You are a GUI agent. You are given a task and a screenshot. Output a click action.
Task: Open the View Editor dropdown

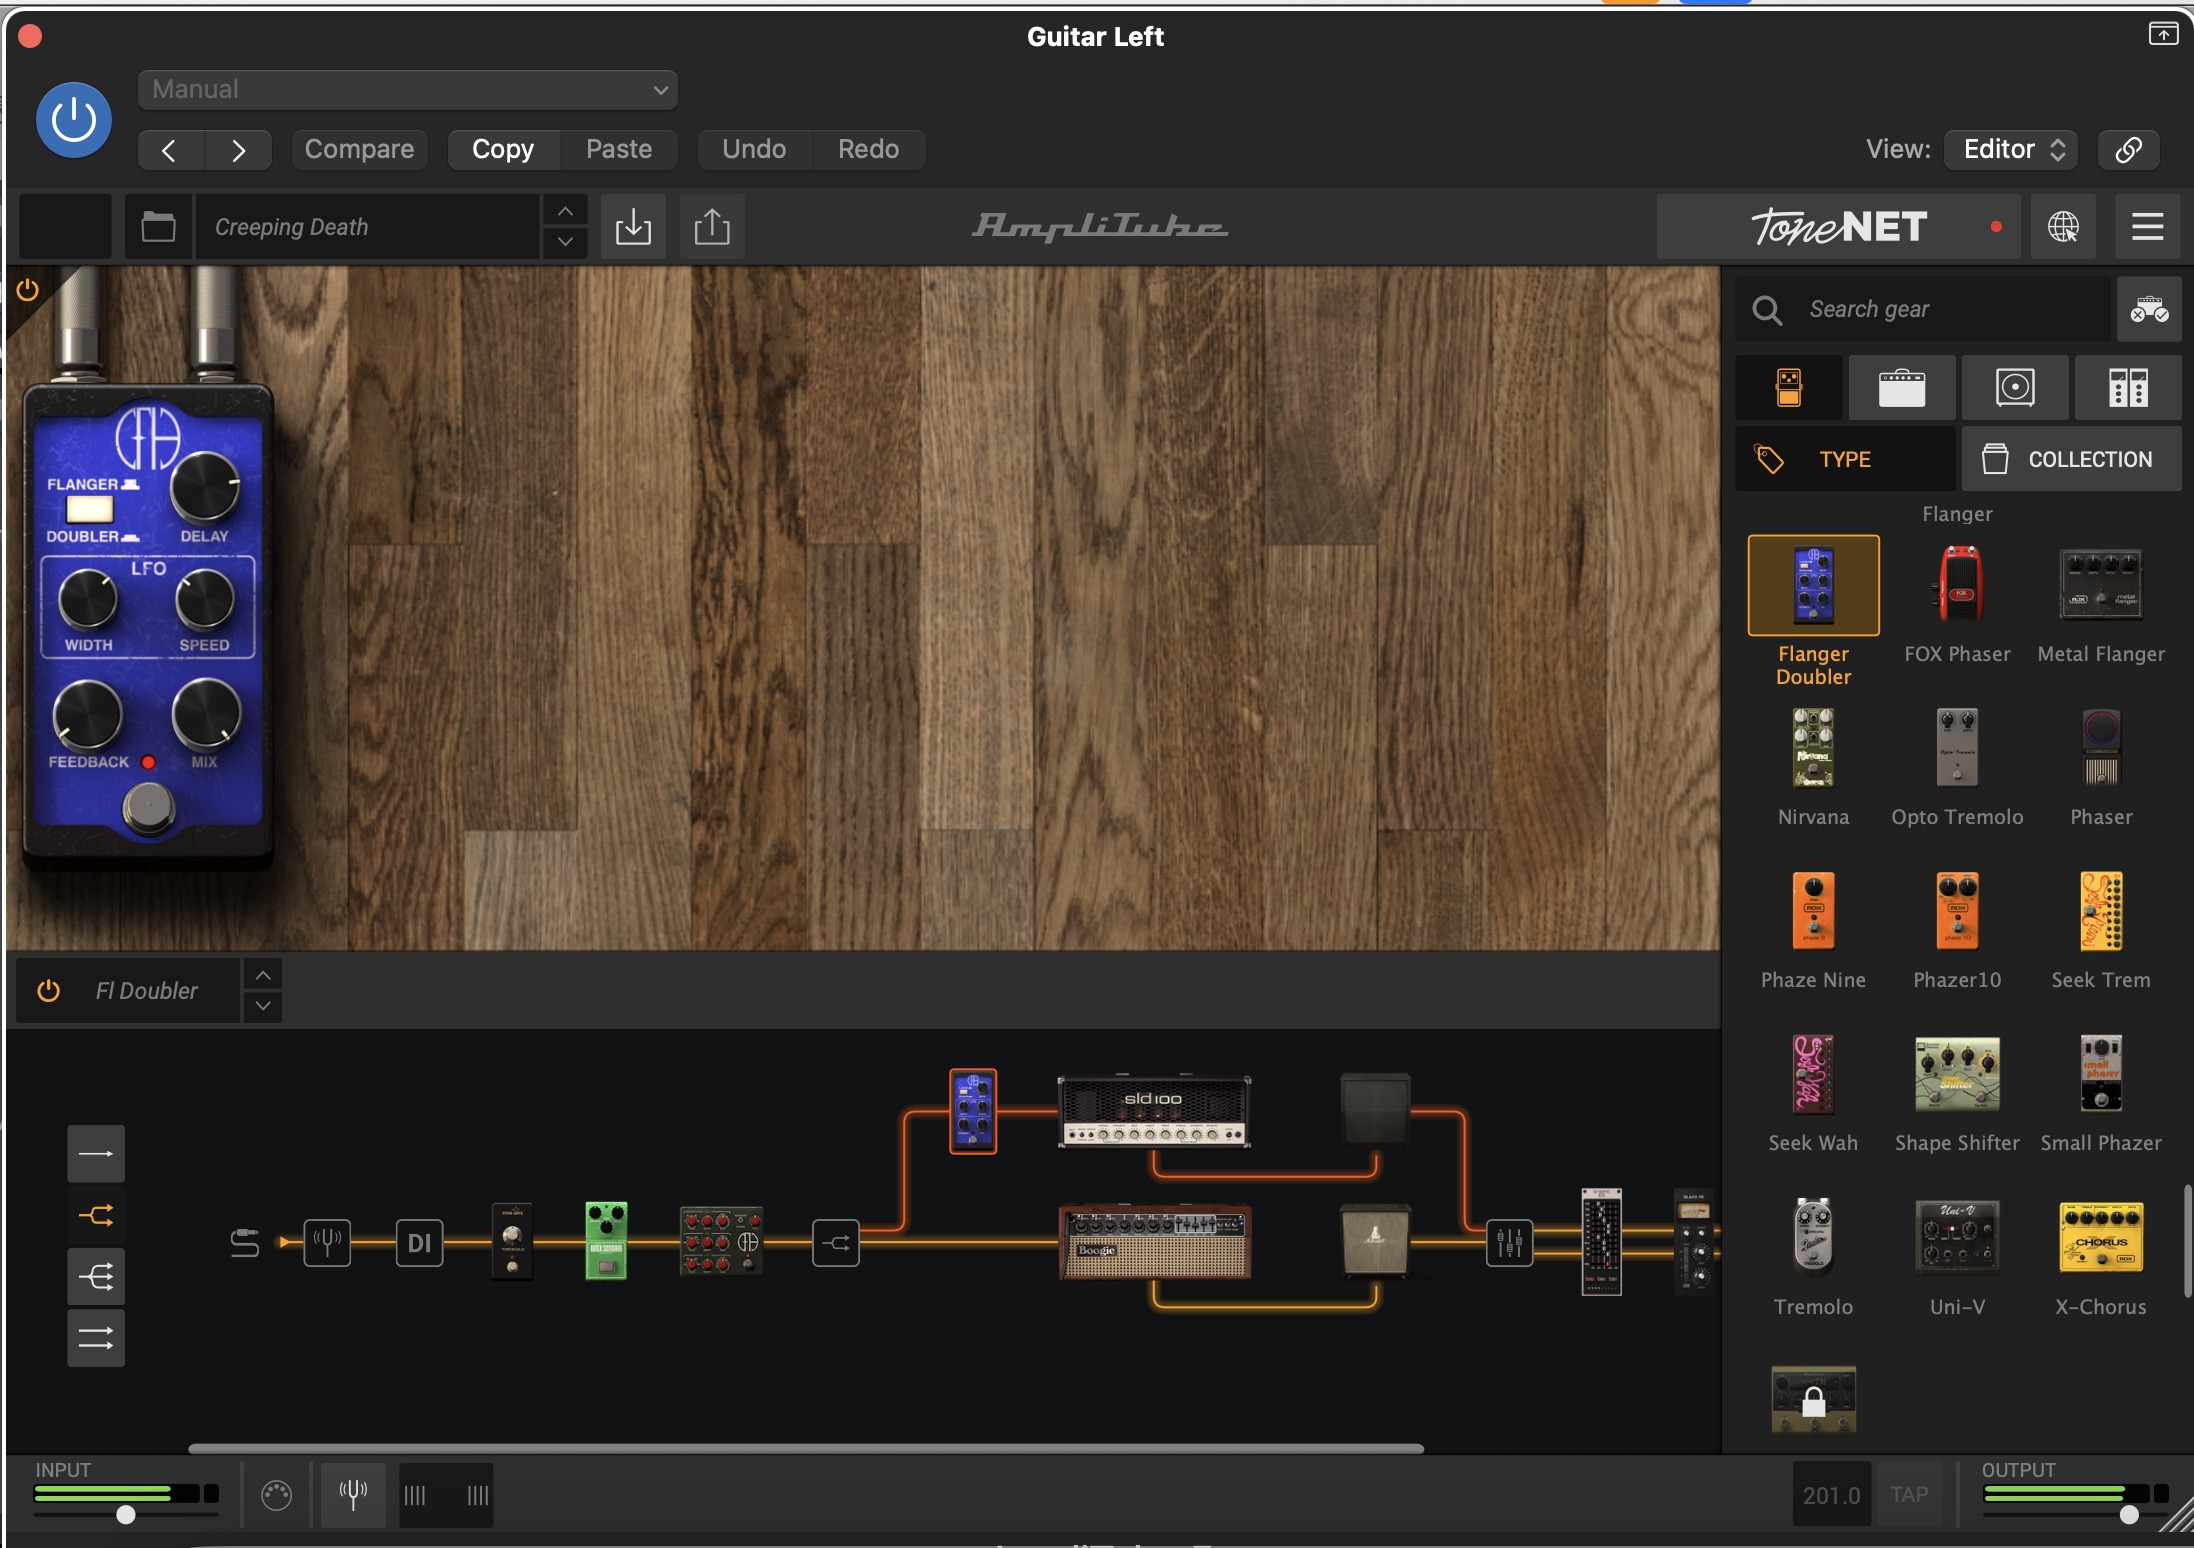[x=2011, y=150]
